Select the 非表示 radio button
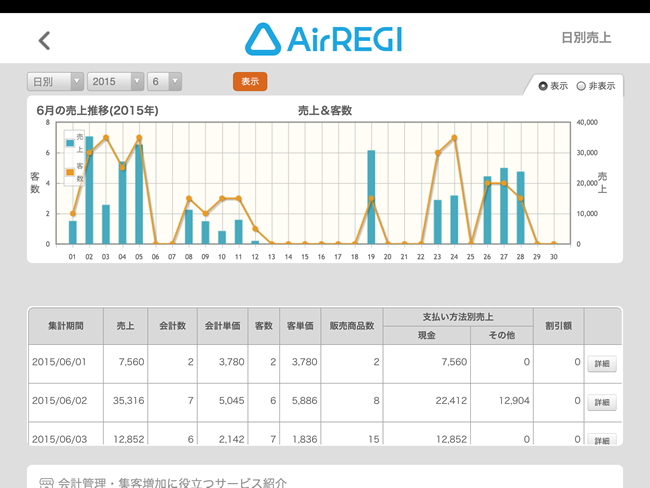The width and height of the screenshot is (650, 488). pyautogui.click(x=581, y=86)
